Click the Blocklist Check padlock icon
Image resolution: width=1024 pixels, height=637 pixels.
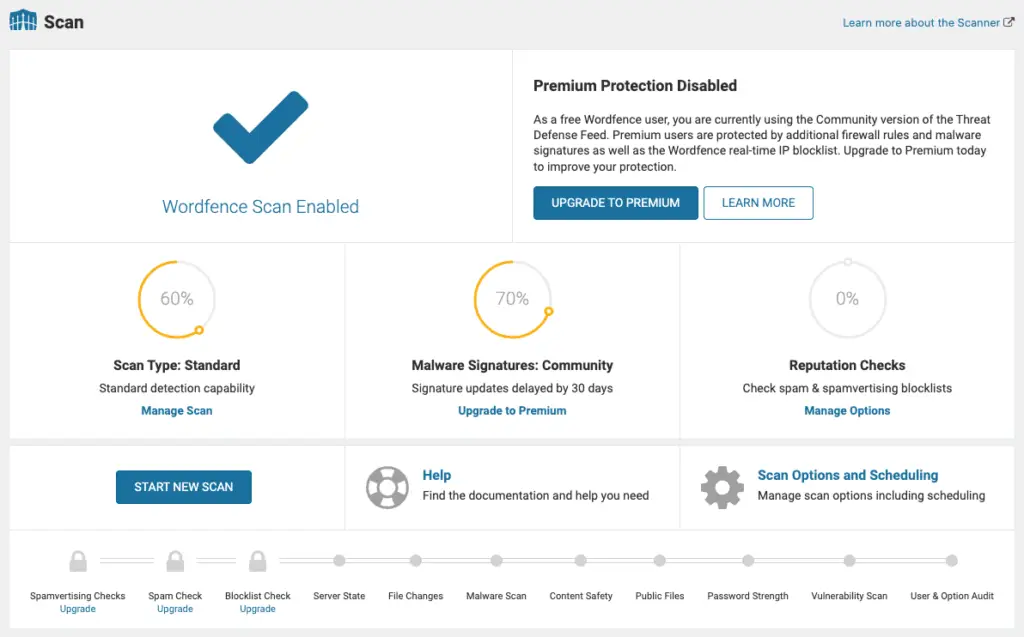point(257,561)
